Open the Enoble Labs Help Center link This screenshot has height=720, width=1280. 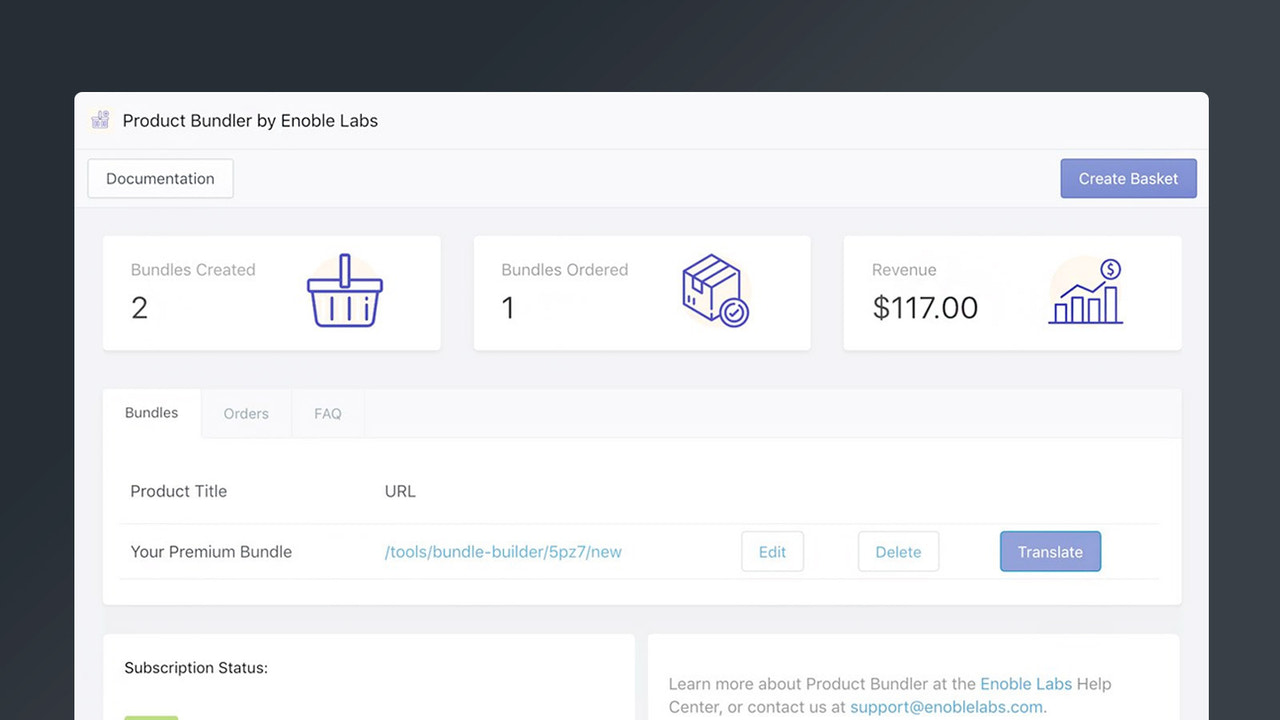pos(1026,683)
